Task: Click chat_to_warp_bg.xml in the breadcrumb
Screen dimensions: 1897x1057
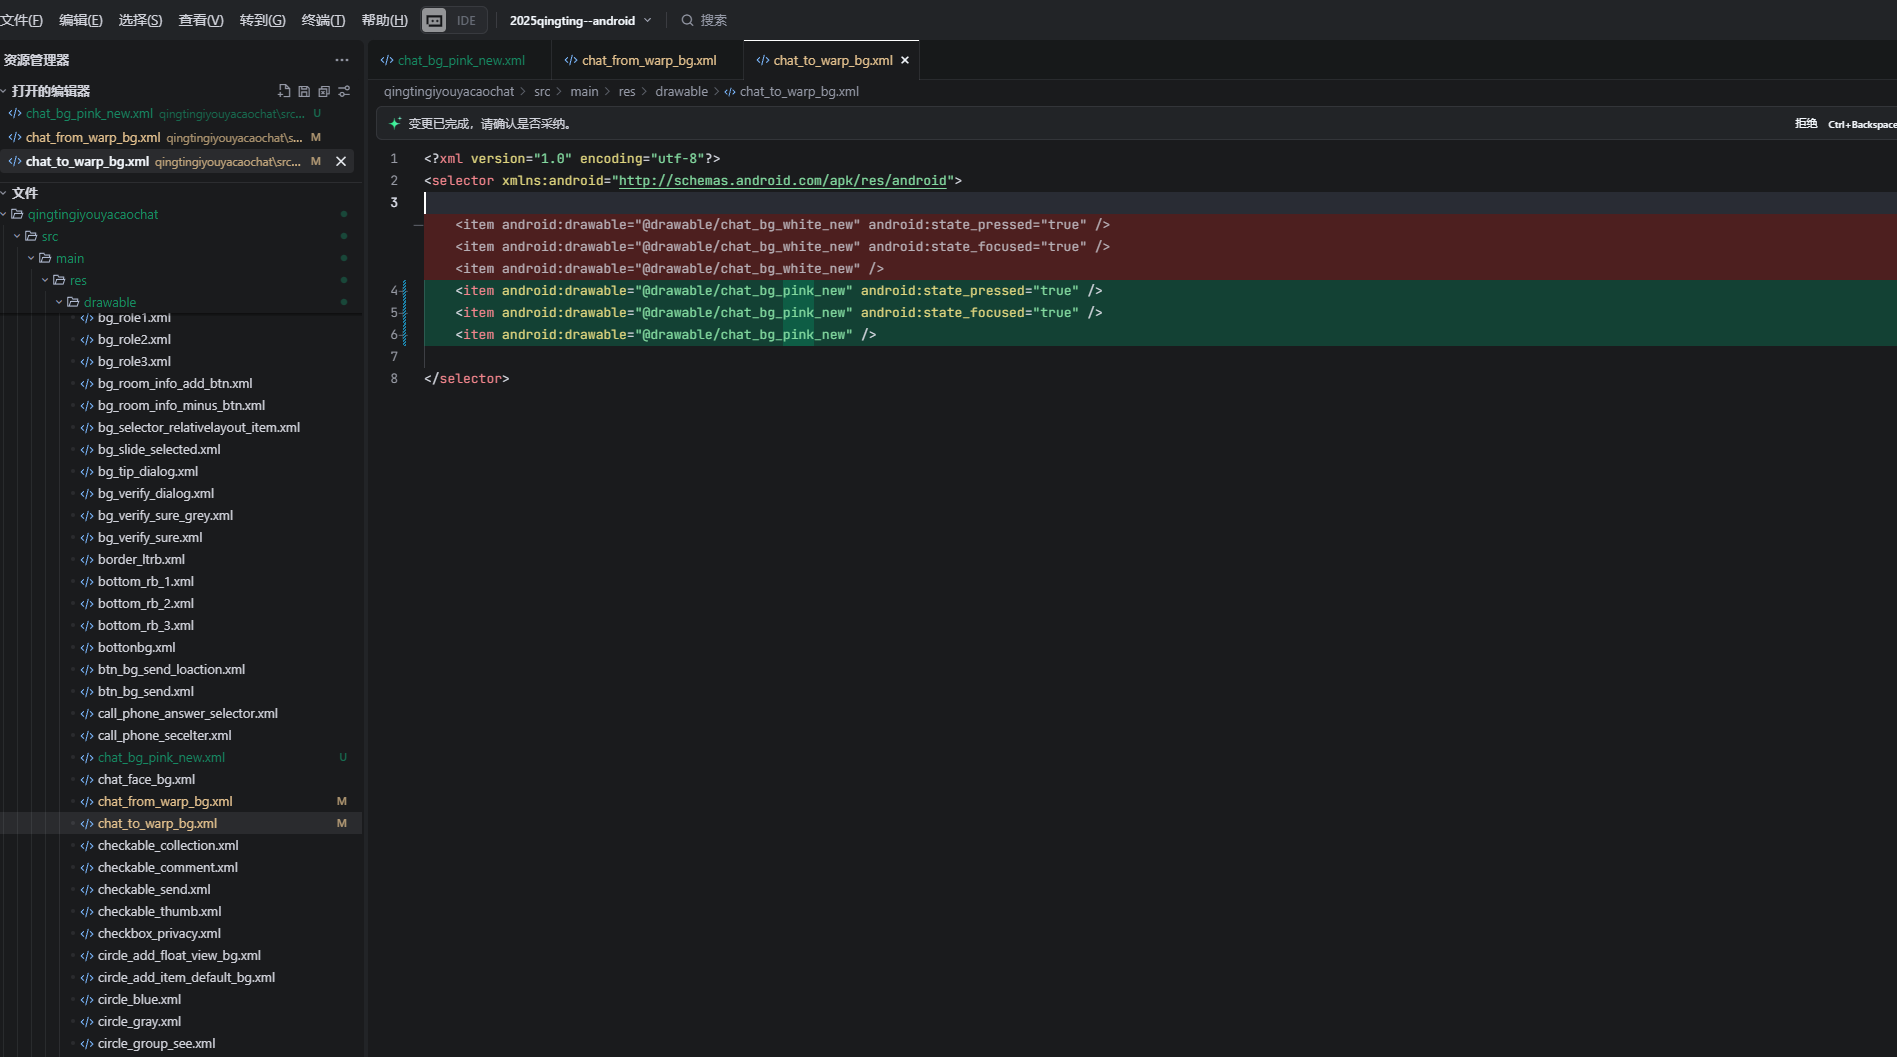Action: click(x=799, y=91)
